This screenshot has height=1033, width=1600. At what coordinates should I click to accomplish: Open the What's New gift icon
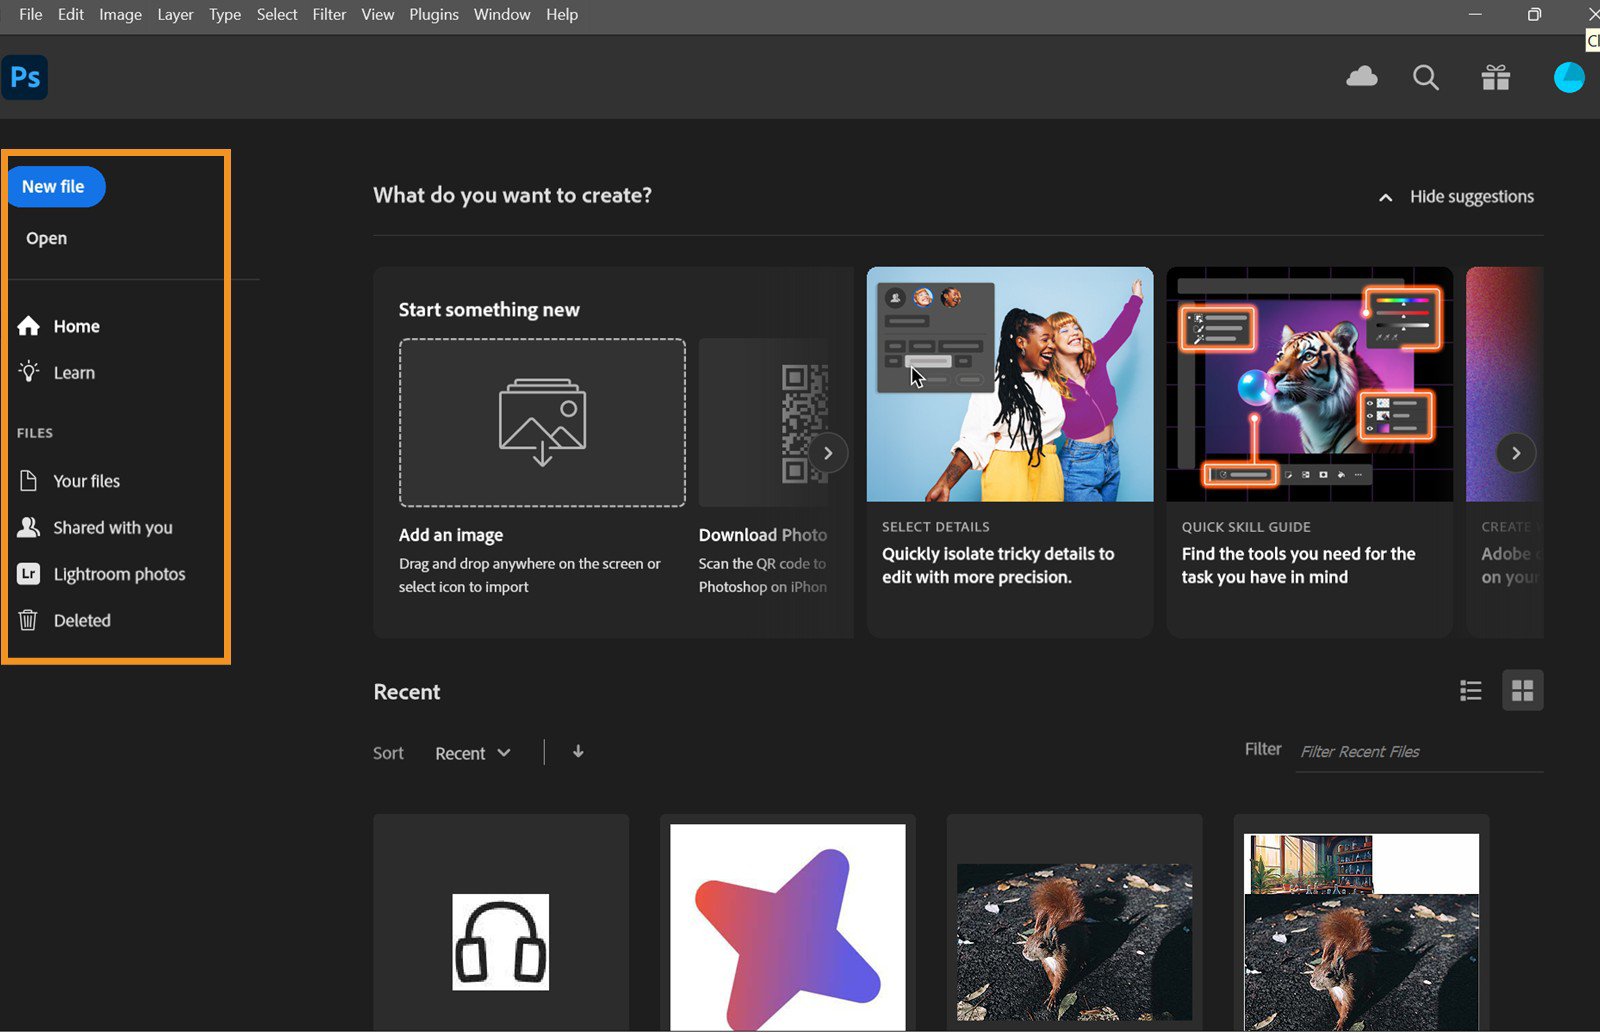[1495, 77]
